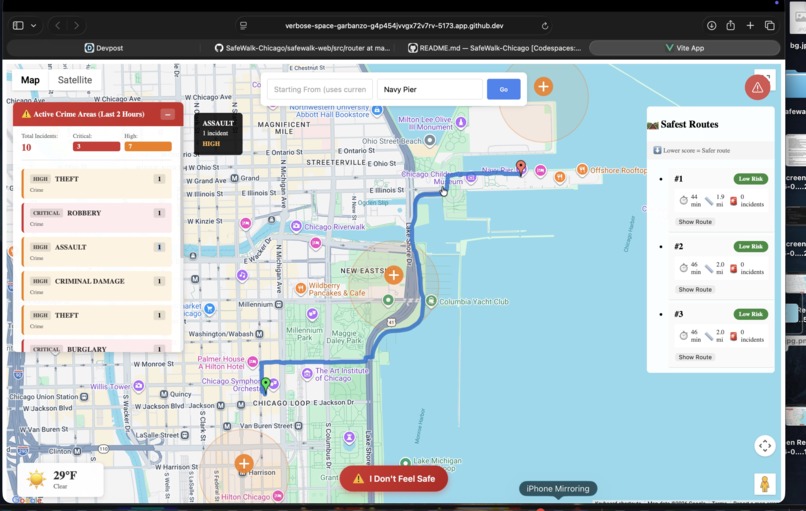Click the 29°F Clear weather widget

[x=60, y=479]
